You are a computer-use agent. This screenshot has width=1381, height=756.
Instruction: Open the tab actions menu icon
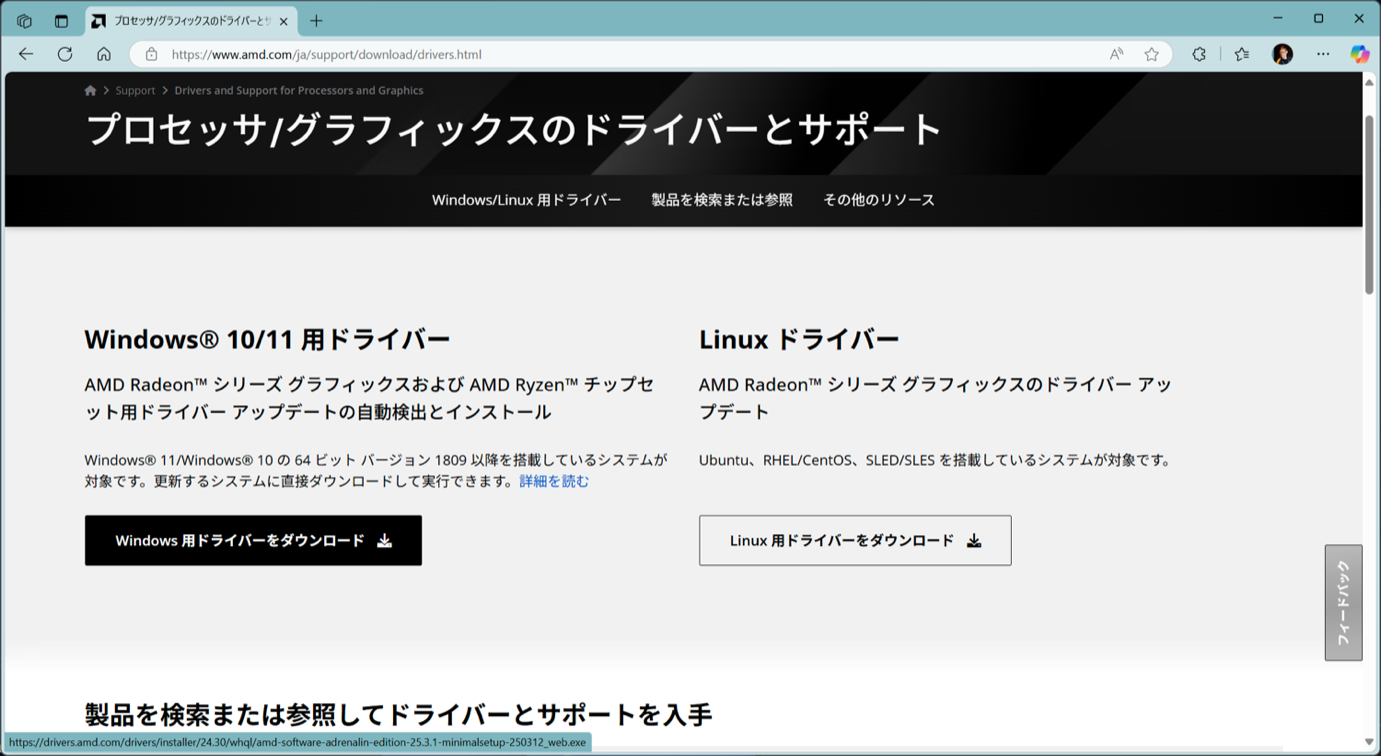[61, 20]
